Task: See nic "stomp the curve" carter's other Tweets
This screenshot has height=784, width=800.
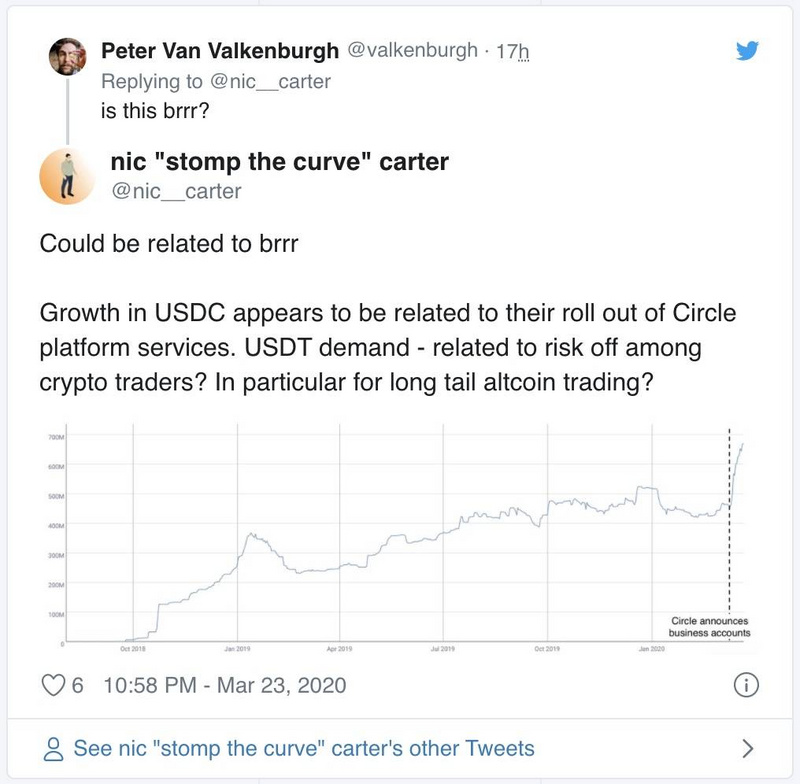Action: coord(304,749)
